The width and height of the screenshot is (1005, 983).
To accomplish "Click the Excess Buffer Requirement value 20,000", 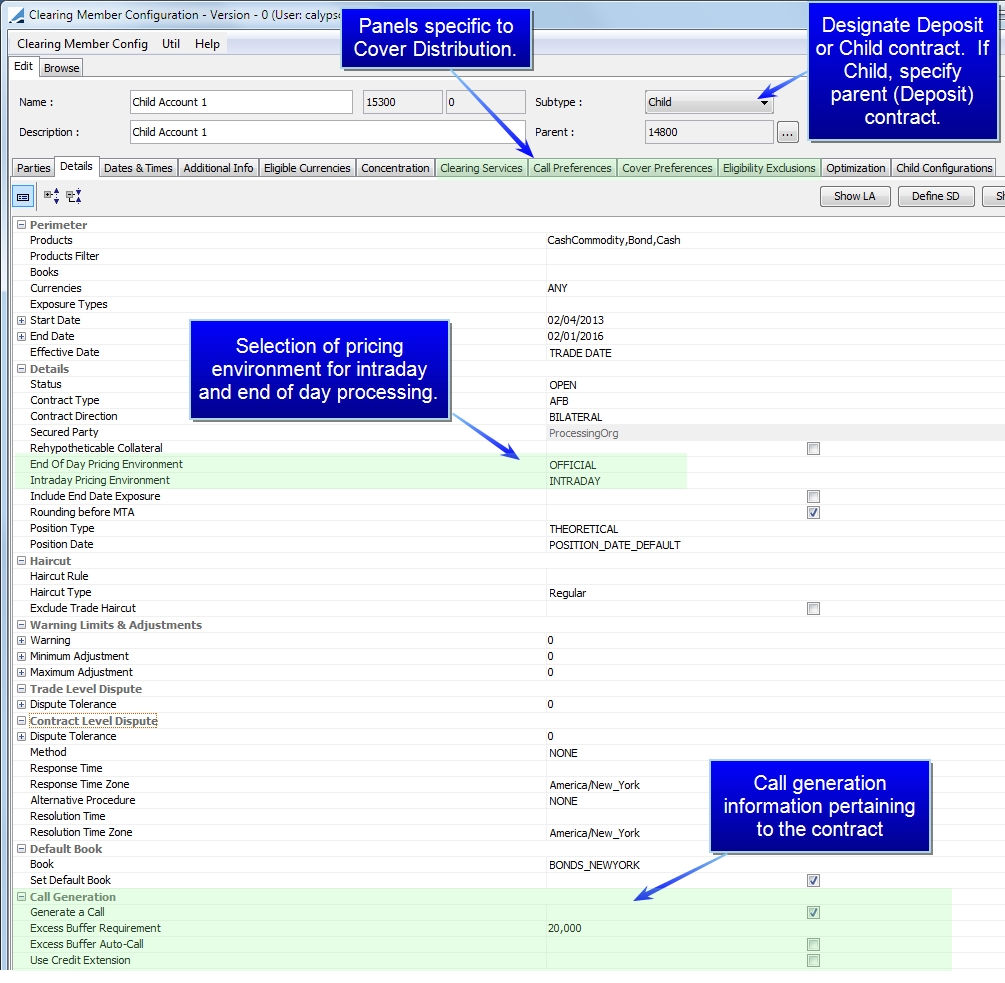I will point(565,929).
